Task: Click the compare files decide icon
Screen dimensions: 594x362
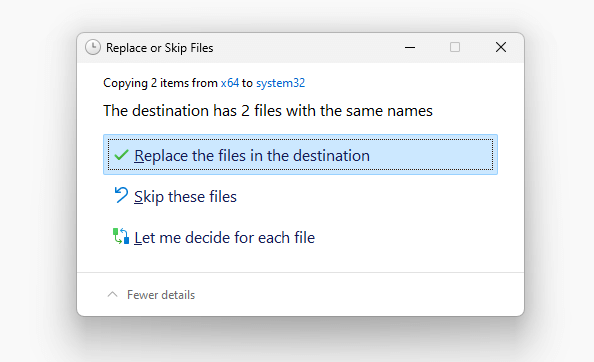Action: 121,236
